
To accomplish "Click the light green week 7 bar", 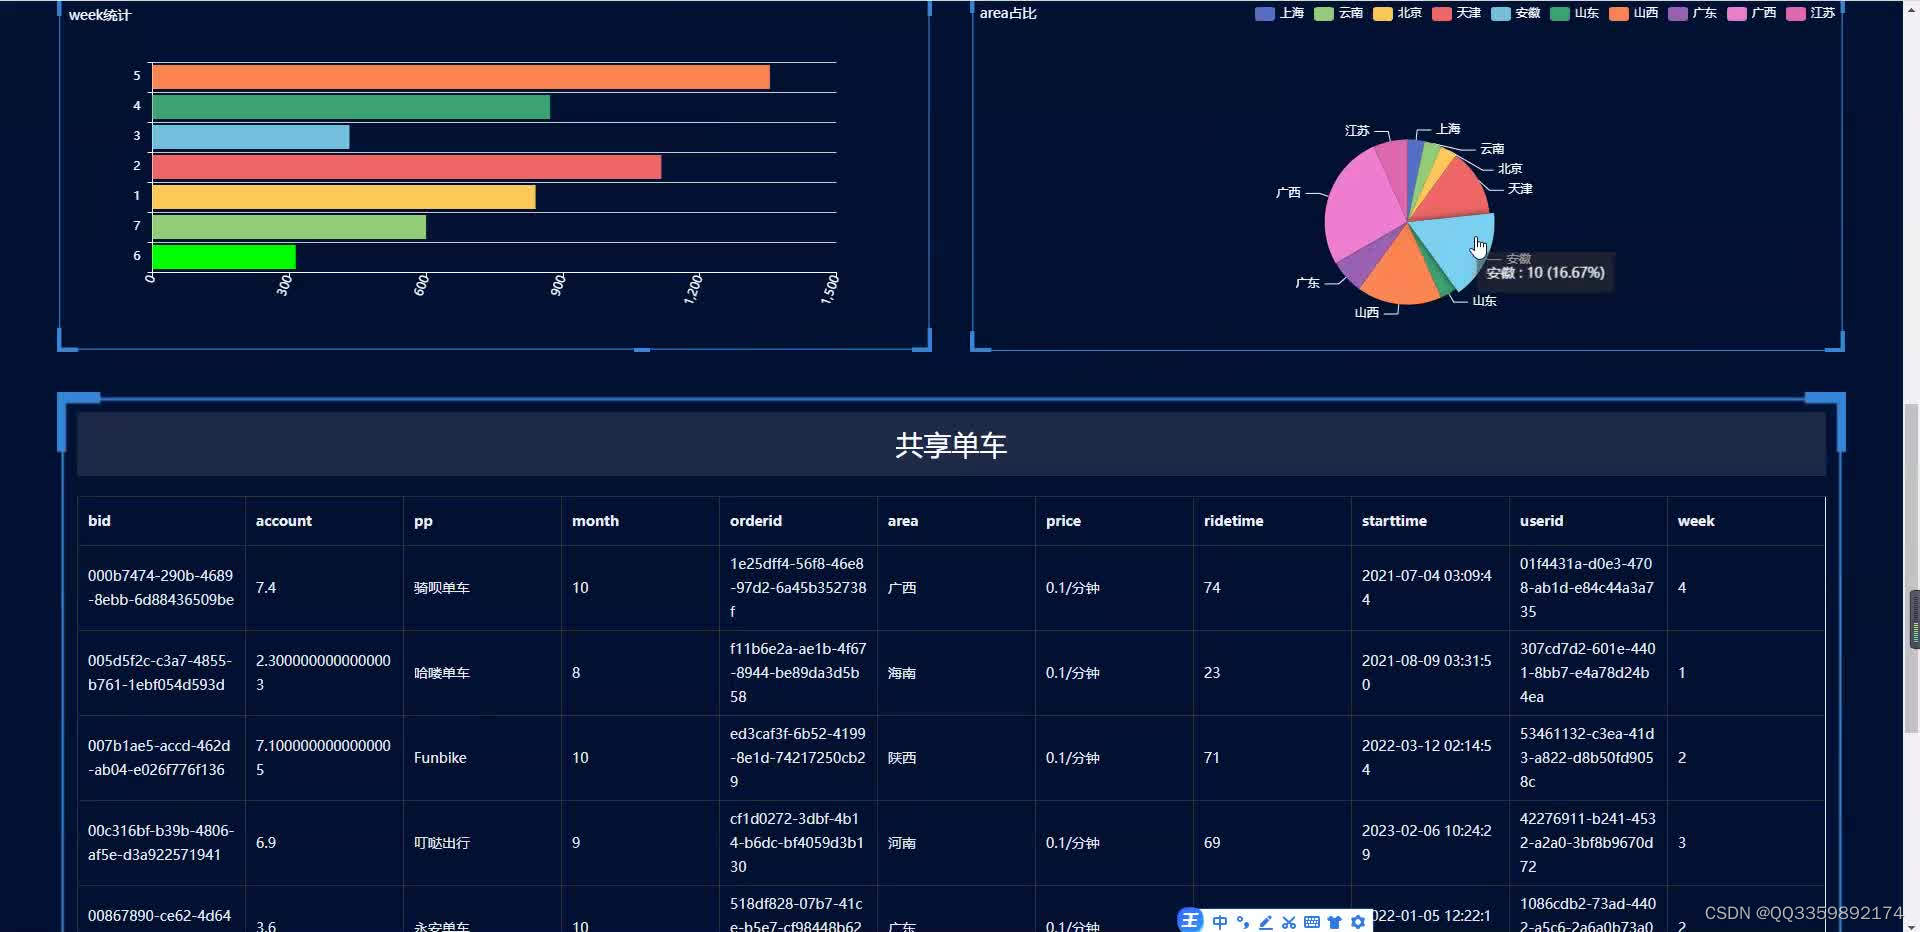I will (289, 227).
